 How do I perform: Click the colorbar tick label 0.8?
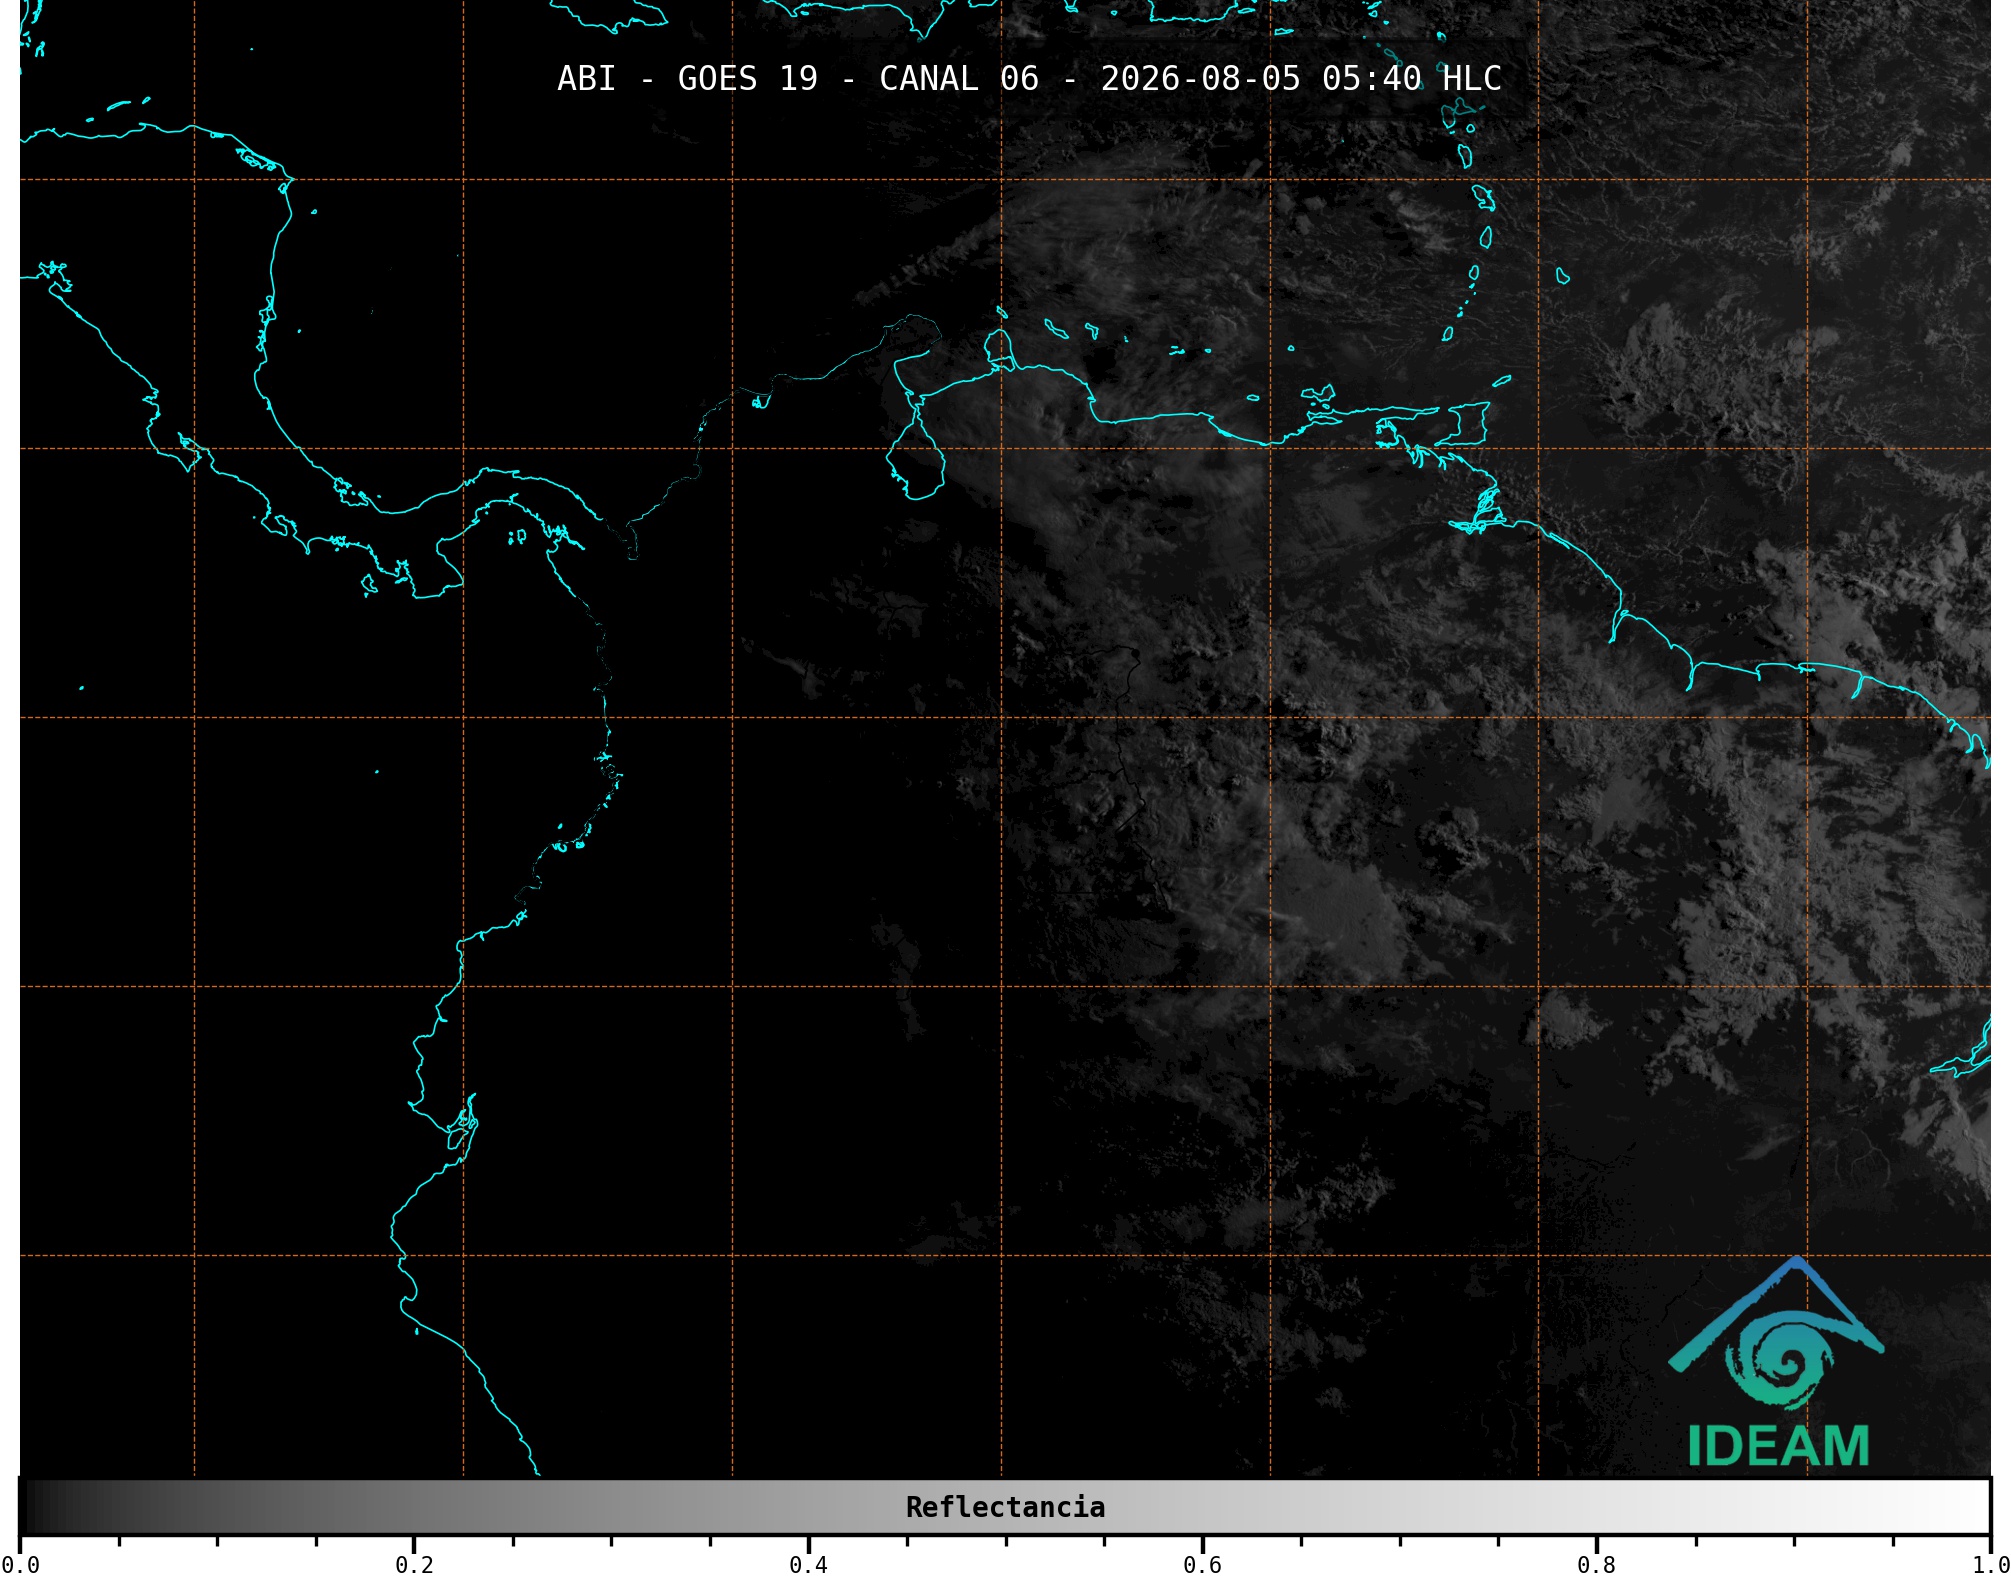click(x=1596, y=1565)
